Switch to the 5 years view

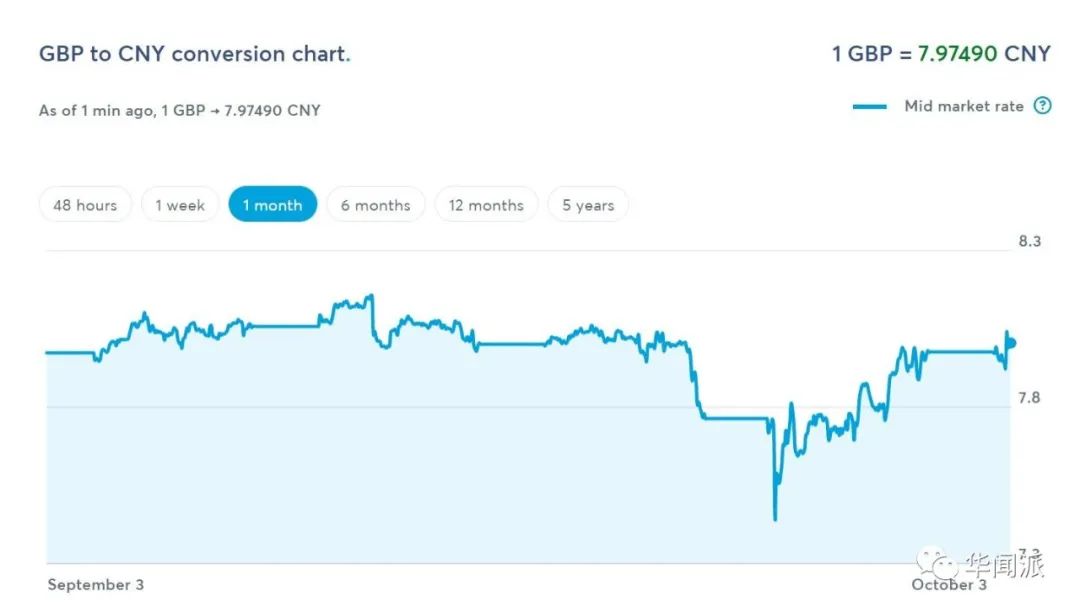point(588,205)
